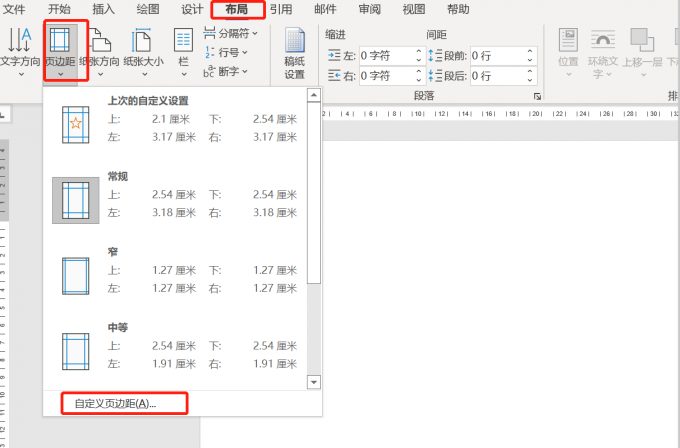Click the horizontal ruler at mark 10
Viewport: 680px width, 448px height.
point(418,114)
